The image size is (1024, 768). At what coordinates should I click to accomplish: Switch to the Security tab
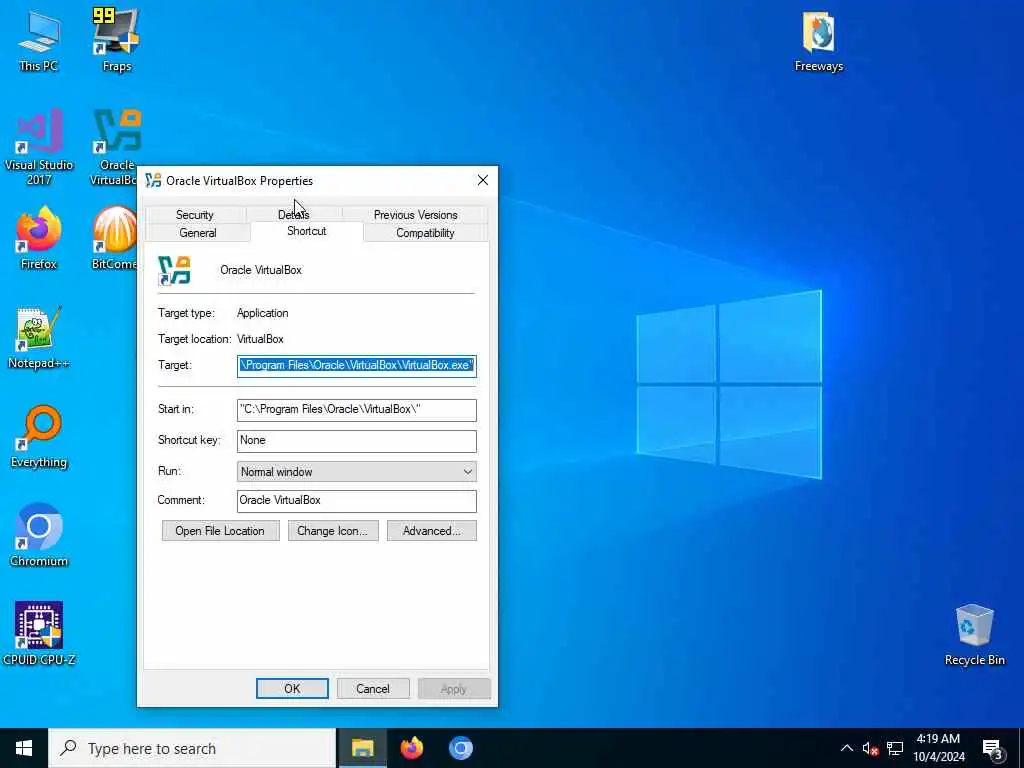point(195,215)
